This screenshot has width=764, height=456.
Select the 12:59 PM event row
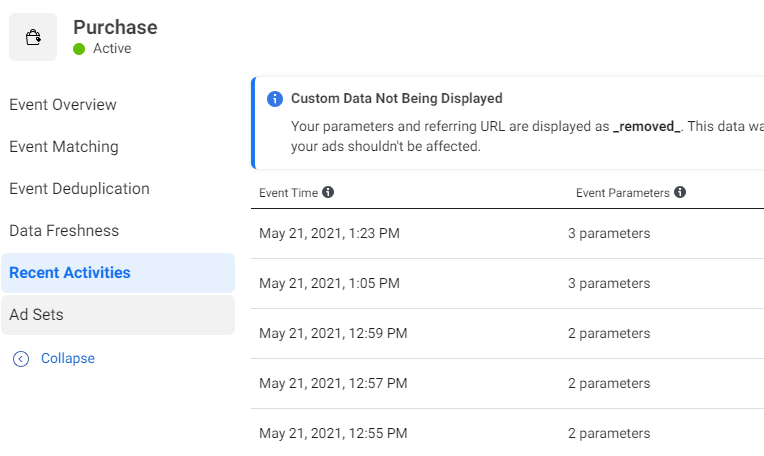tap(333, 334)
